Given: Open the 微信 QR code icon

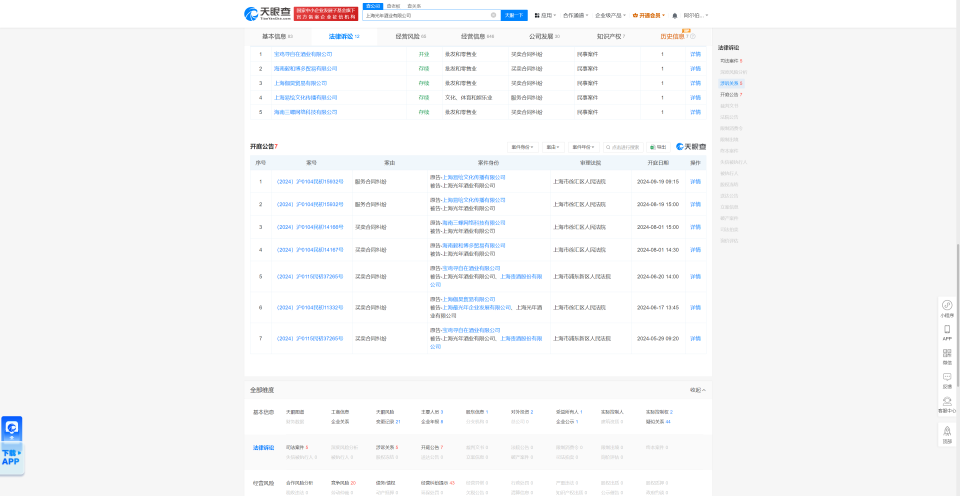Looking at the screenshot, I should point(947,356).
